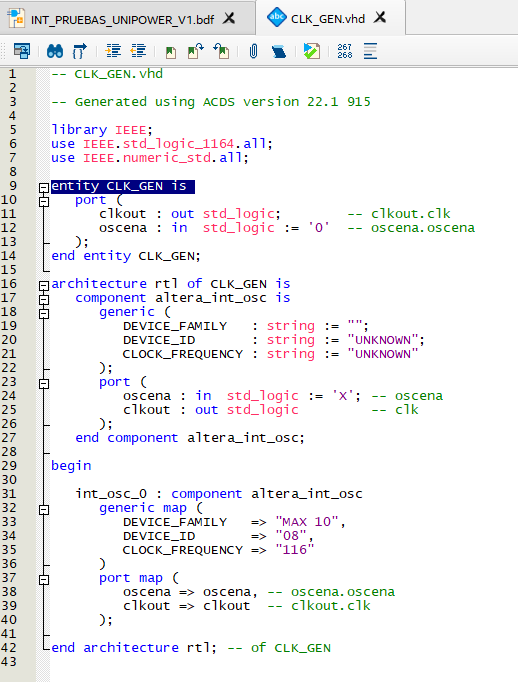Click the comment '-- CLK_GEN.vhd' on line 1
Viewport: 518px width, 682px height.
[107, 74]
